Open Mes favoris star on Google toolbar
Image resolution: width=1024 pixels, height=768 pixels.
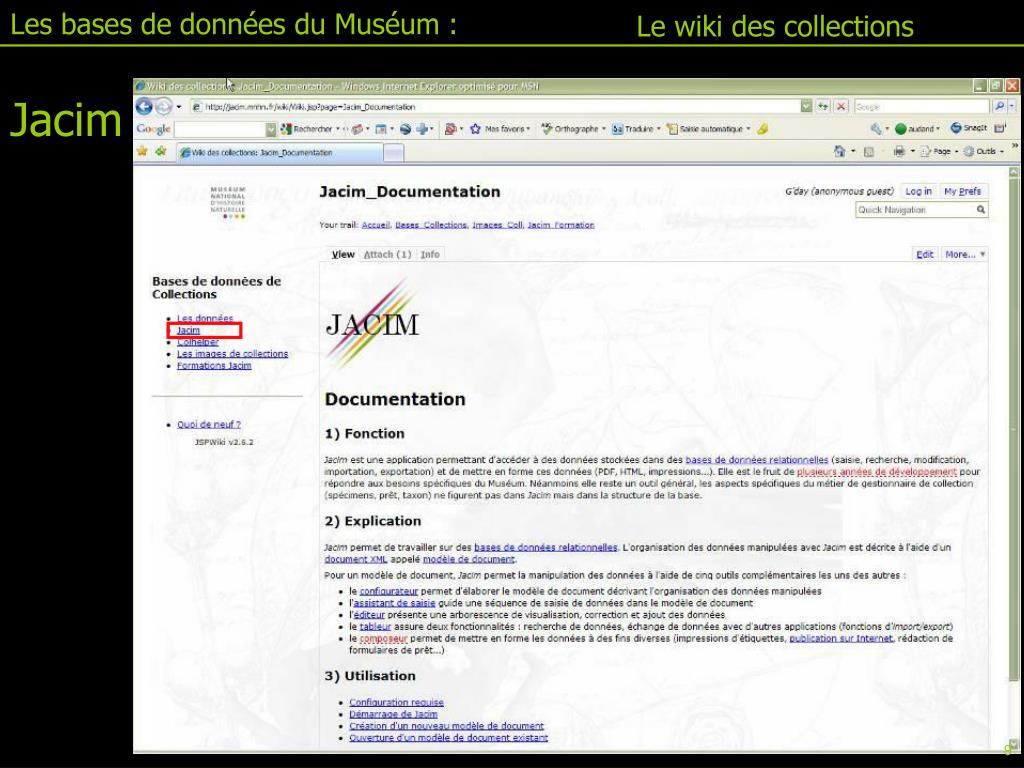coord(500,129)
